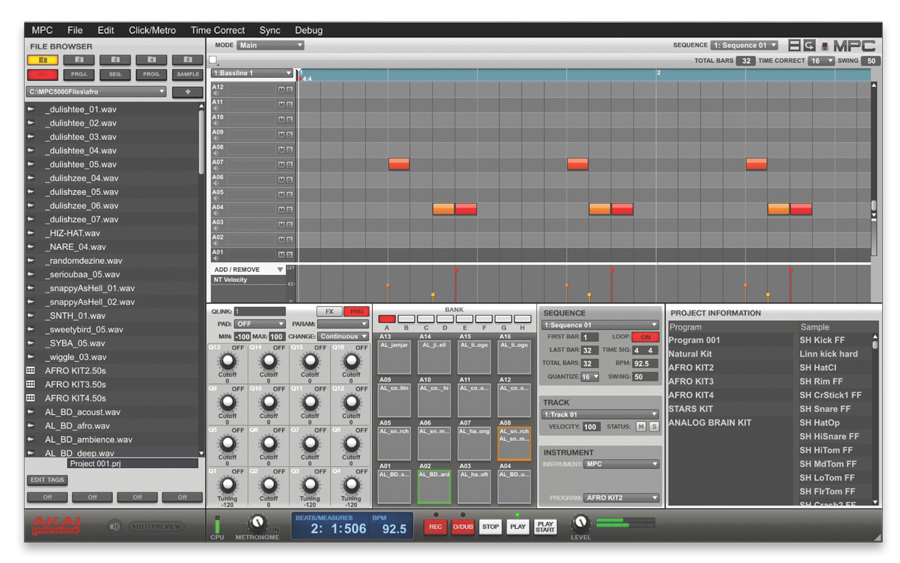Click the PLAY START button

tap(545, 526)
